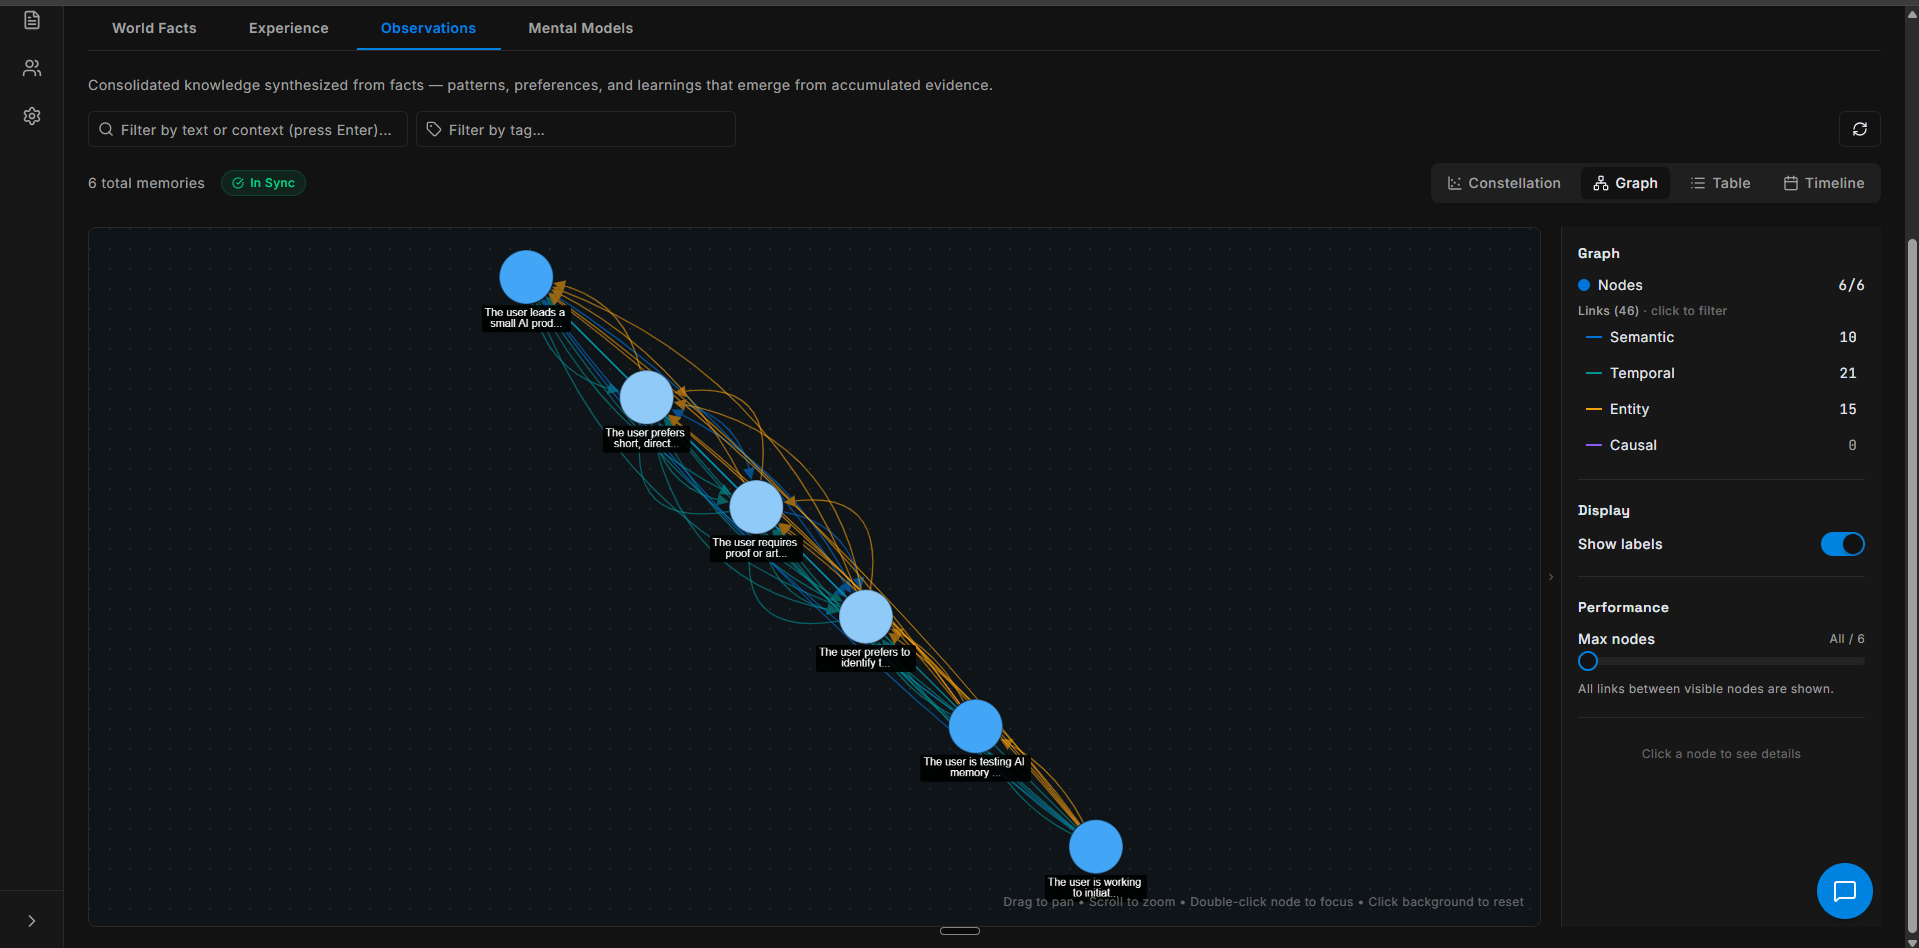This screenshot has width=1919, height=948.
Task: Select node 'The user is working to initiat...'
Action: point(1096,846)
